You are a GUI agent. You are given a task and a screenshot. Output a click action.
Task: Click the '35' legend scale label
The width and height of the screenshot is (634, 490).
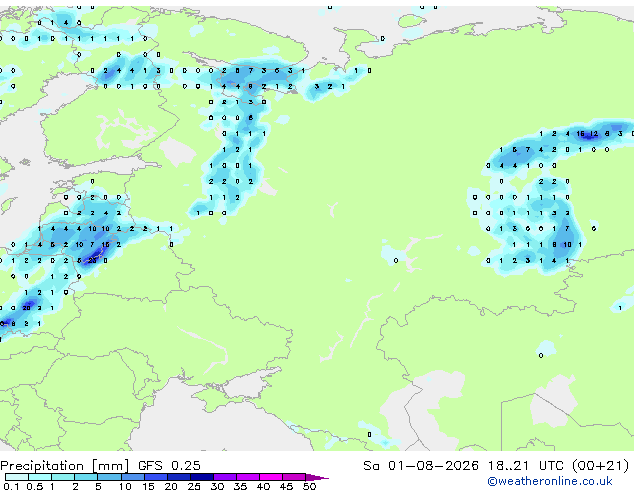tap(240, 486)
